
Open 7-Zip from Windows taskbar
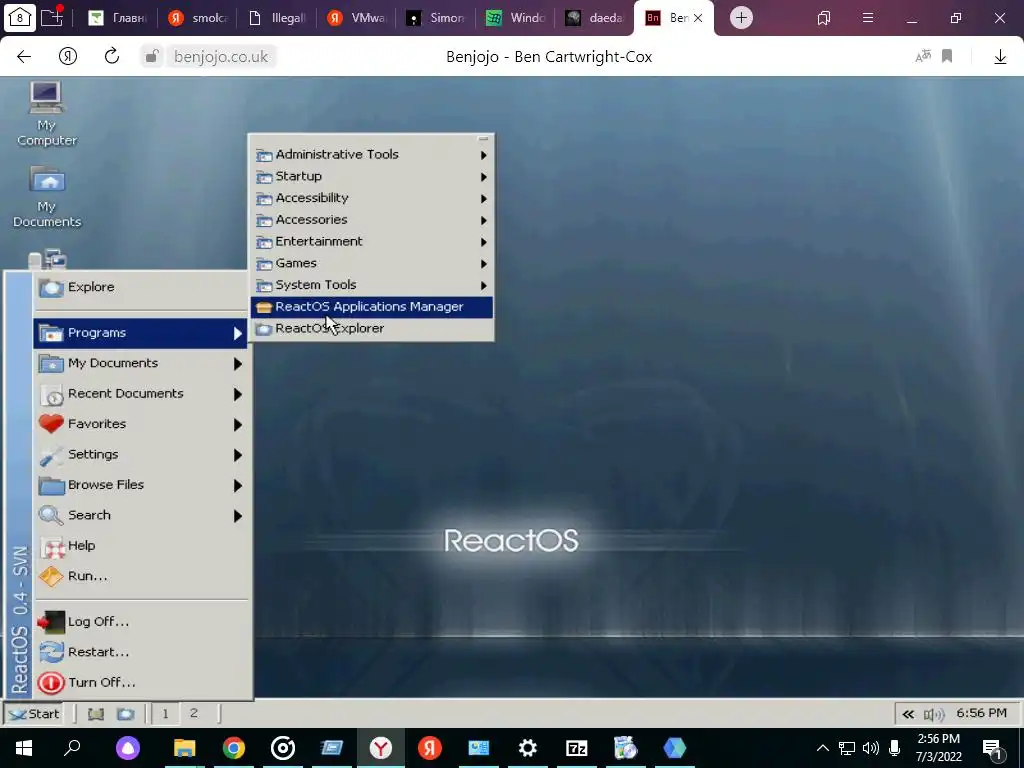tap(577, 748)
